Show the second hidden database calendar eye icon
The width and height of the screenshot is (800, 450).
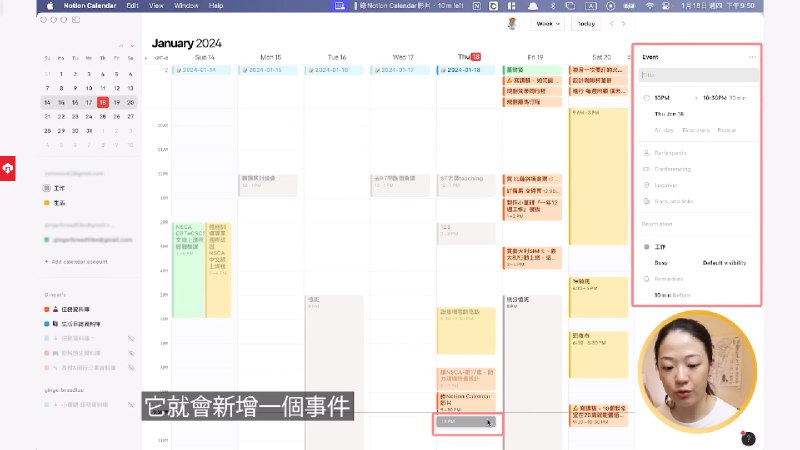(x=131, y=353)
